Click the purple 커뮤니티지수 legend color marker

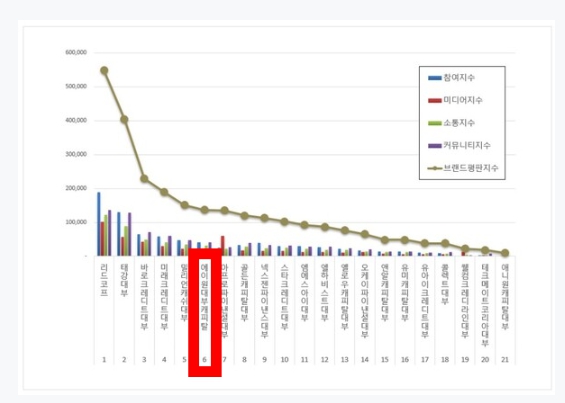tap(435, 146)
